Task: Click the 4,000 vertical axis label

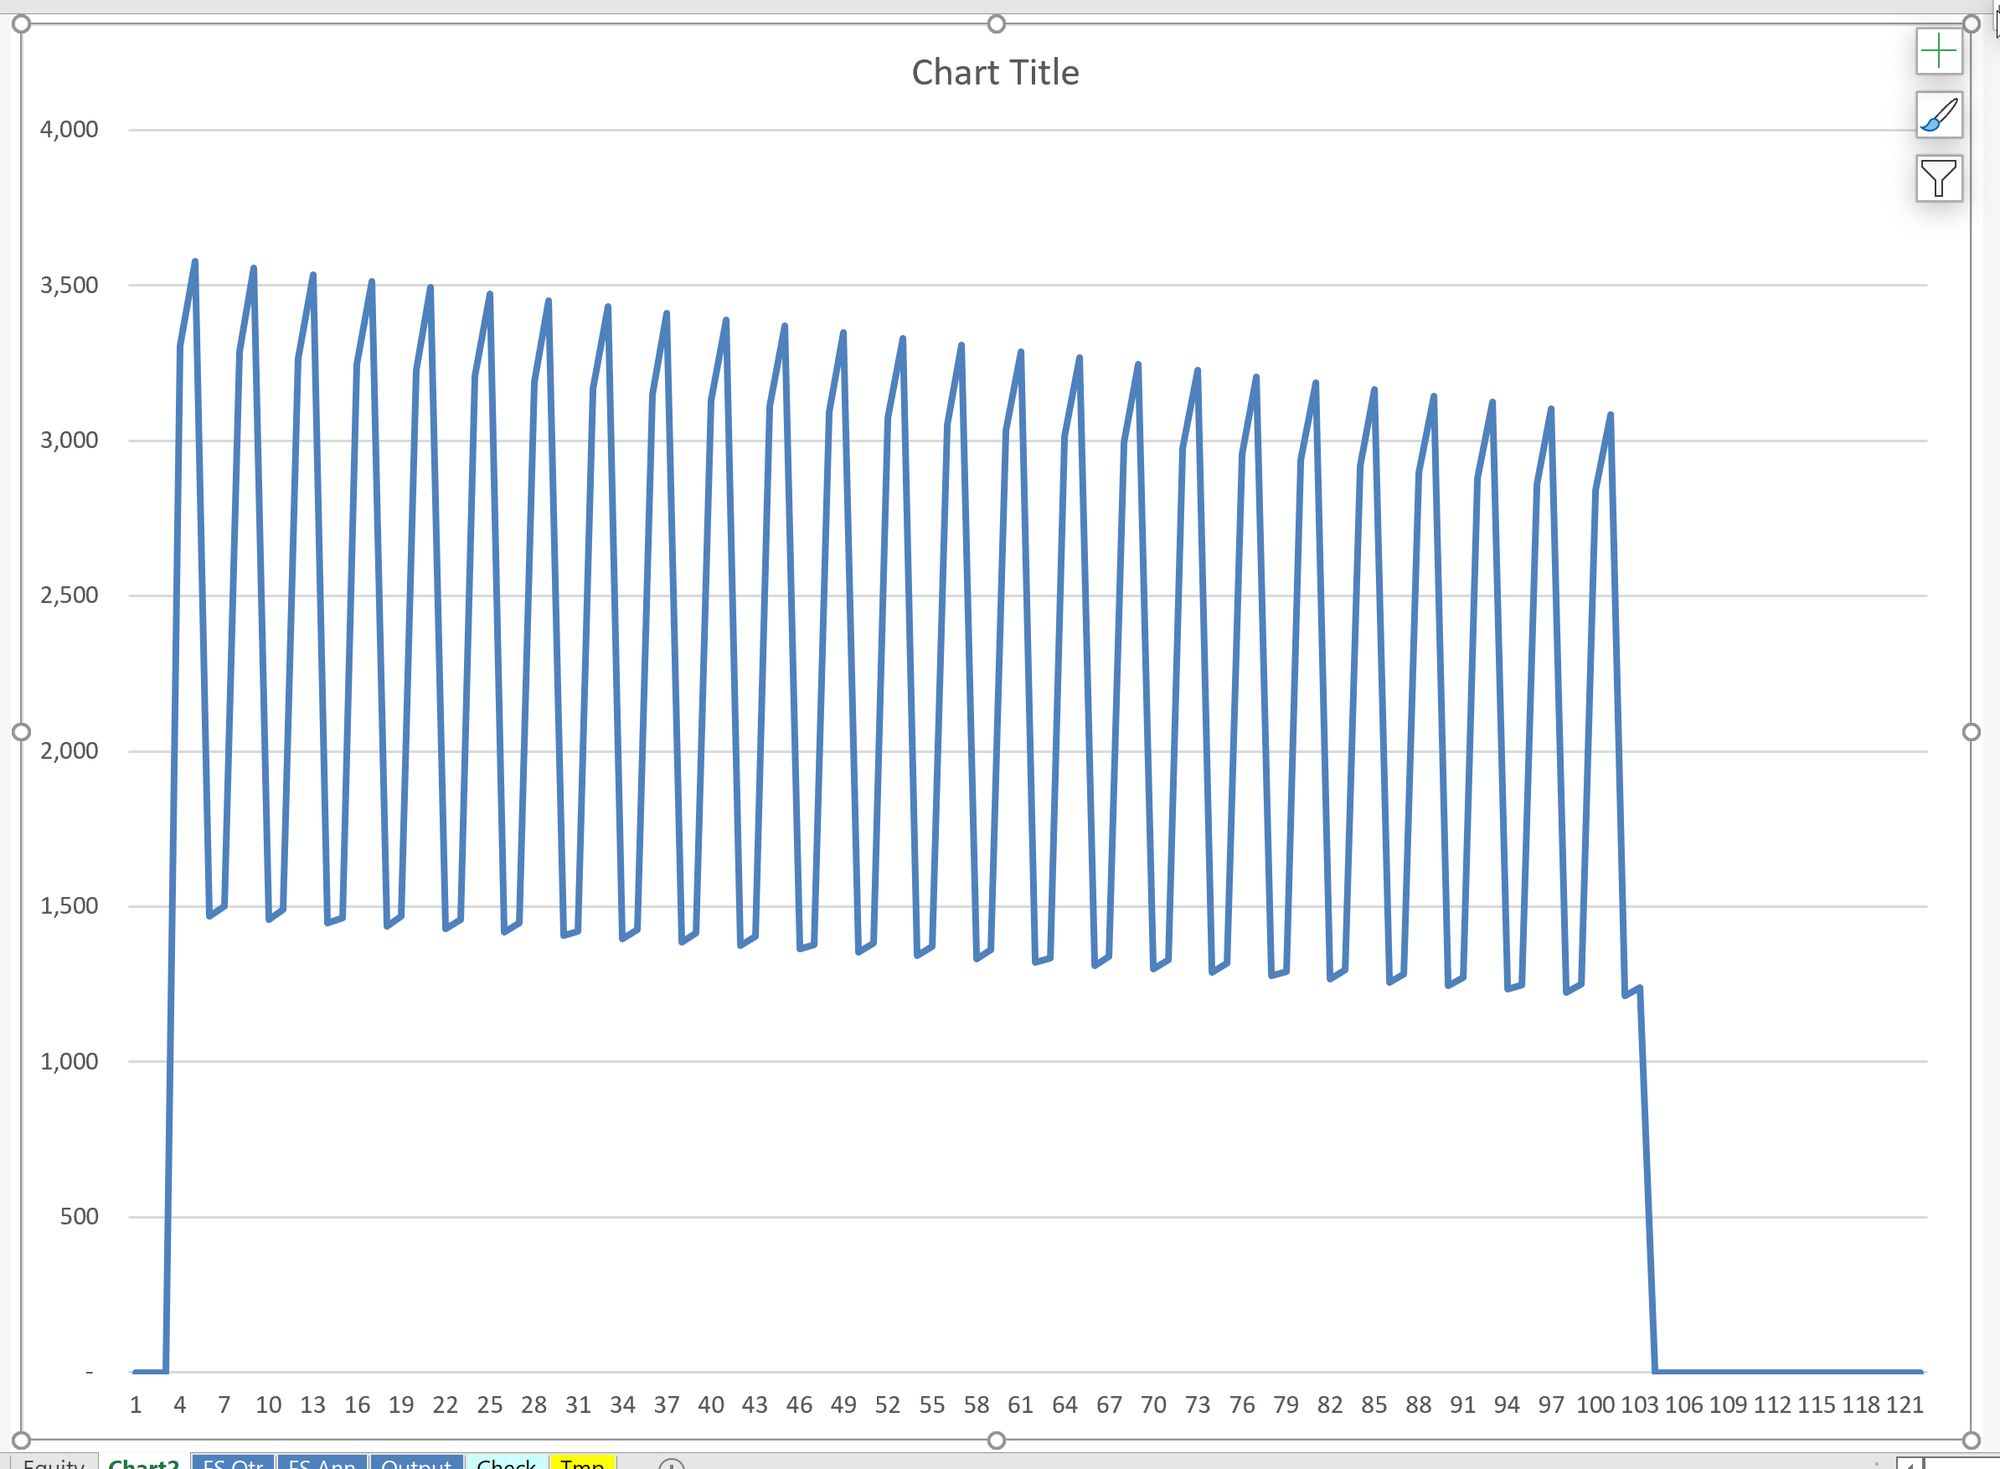Action: coord(69,130)
